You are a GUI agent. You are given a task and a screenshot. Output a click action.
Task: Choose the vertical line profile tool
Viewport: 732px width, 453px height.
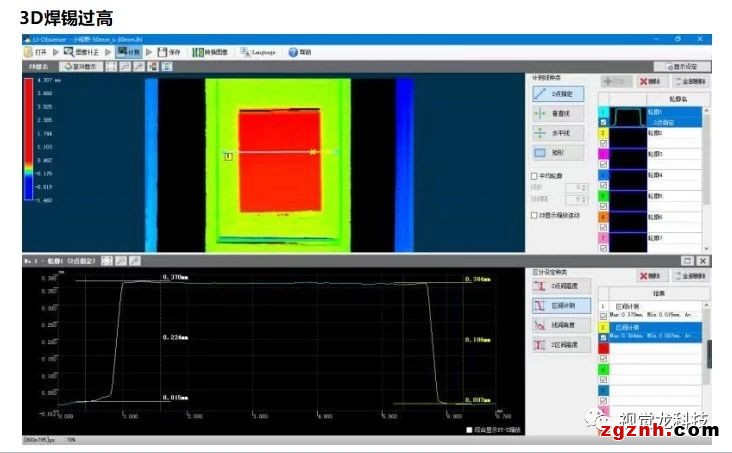[557, 114]
